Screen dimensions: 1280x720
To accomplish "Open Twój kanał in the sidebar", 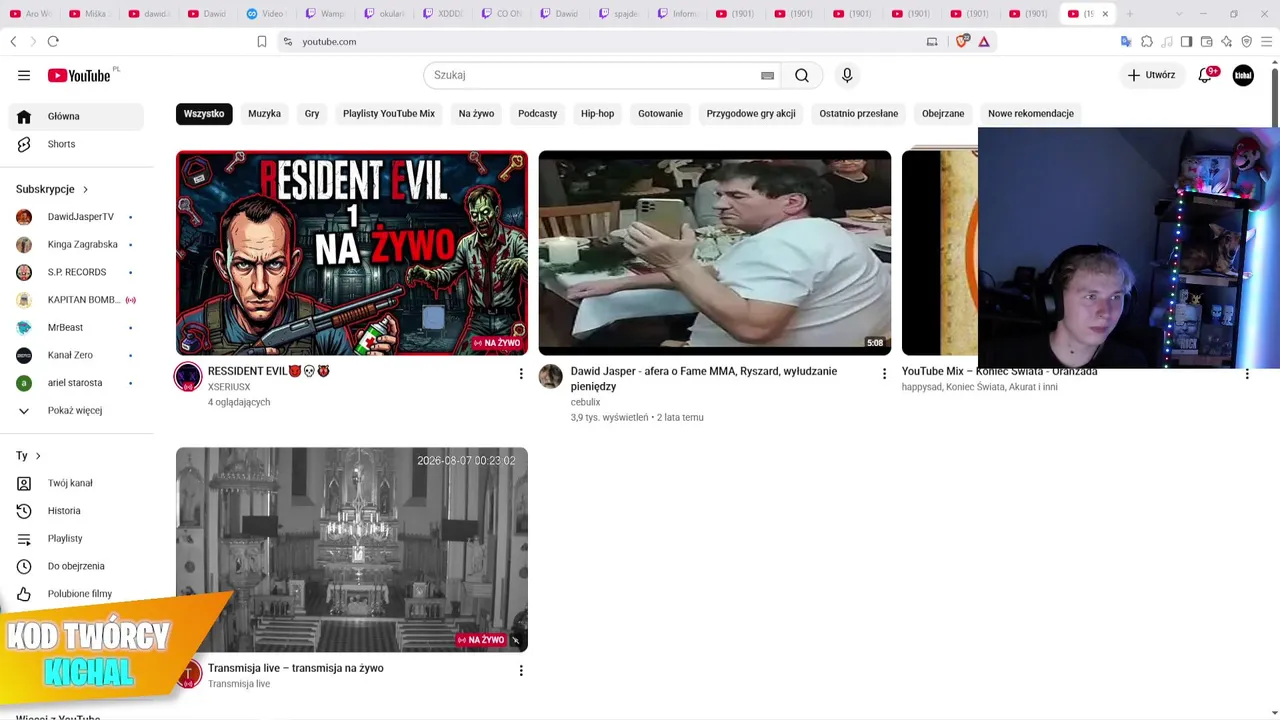I will [76, 483].
